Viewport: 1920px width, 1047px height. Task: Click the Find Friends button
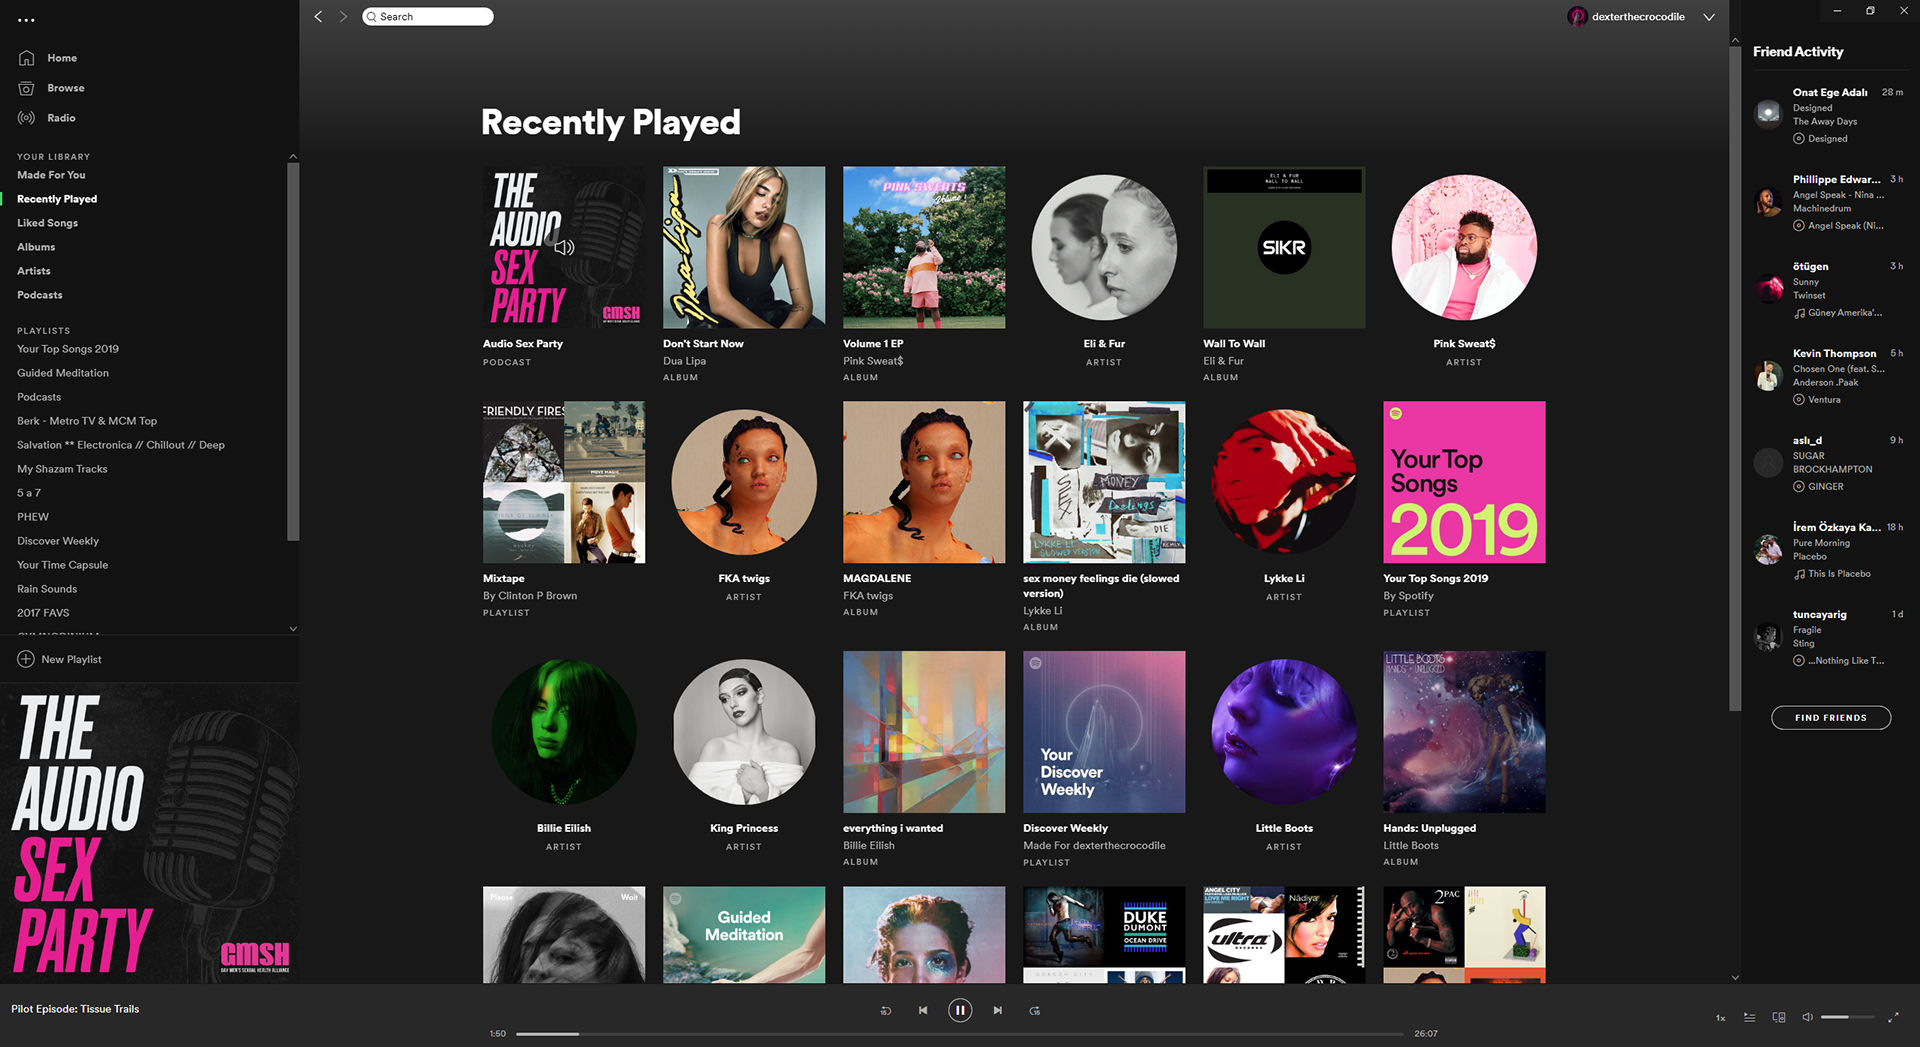1831,718
